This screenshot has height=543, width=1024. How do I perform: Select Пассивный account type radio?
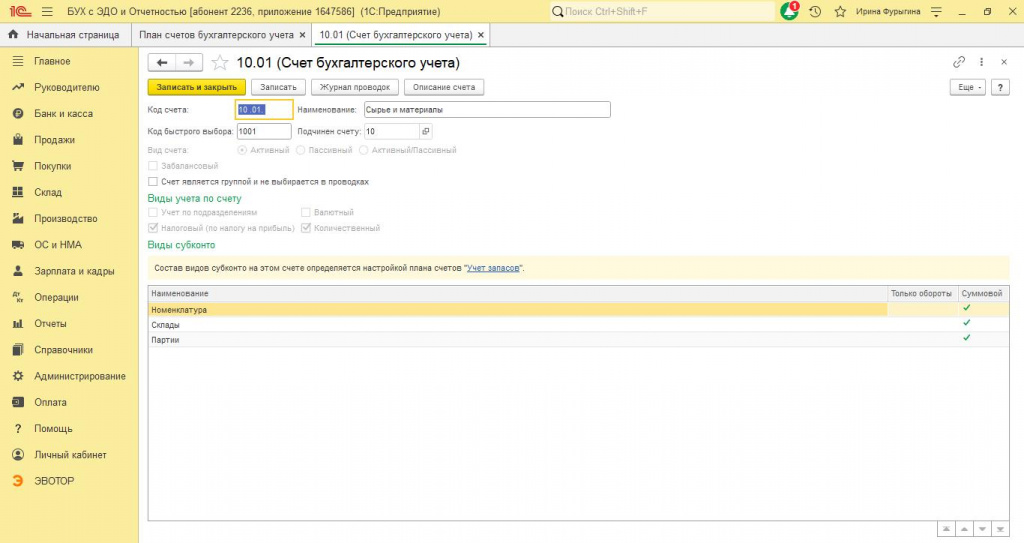(x=300, y=150)
